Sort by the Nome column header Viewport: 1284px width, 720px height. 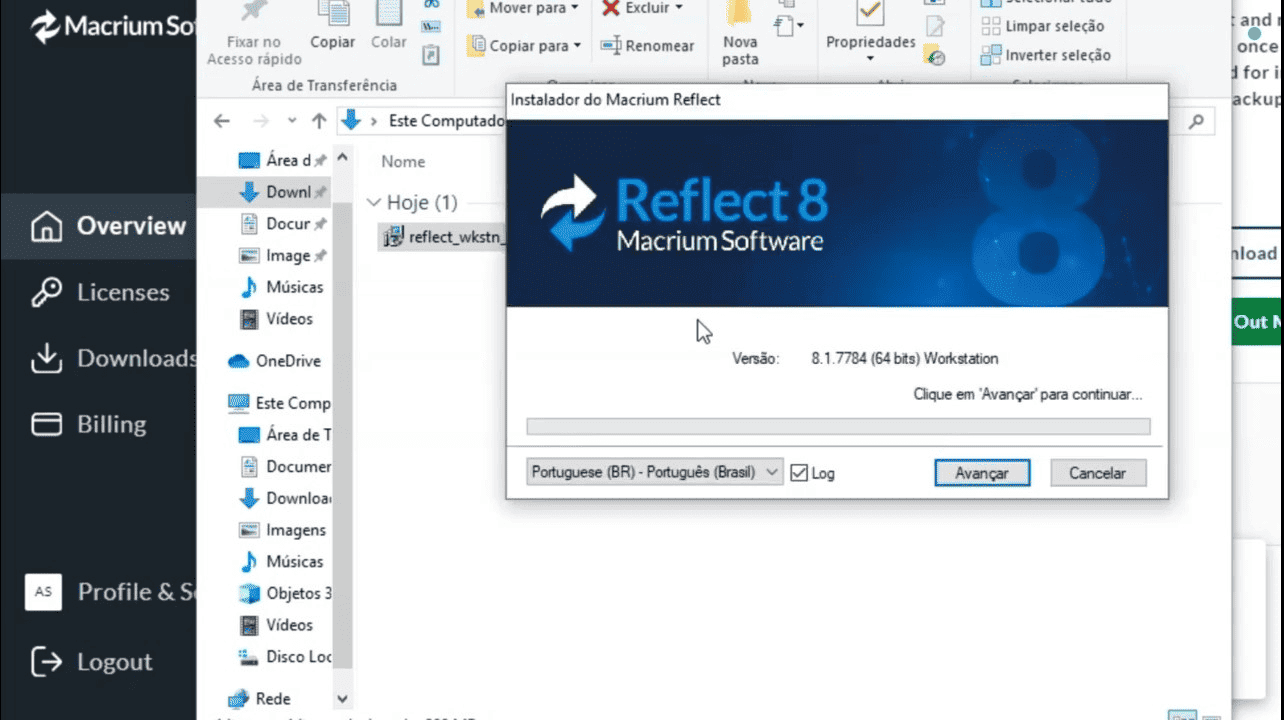403,161
